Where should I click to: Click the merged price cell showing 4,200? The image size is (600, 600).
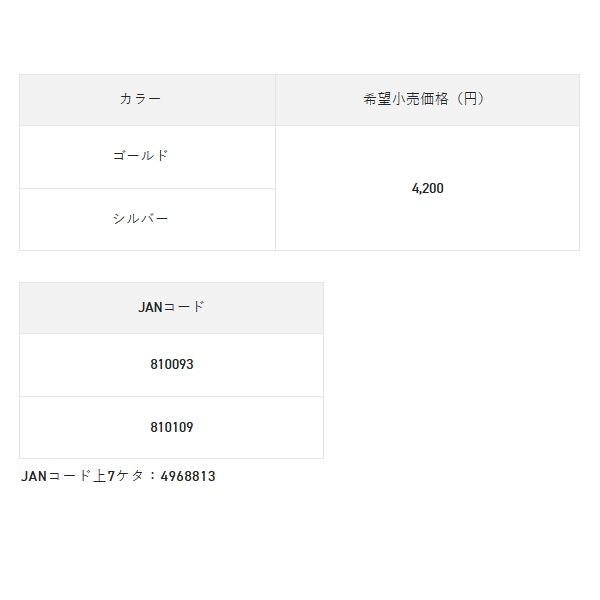427,188
